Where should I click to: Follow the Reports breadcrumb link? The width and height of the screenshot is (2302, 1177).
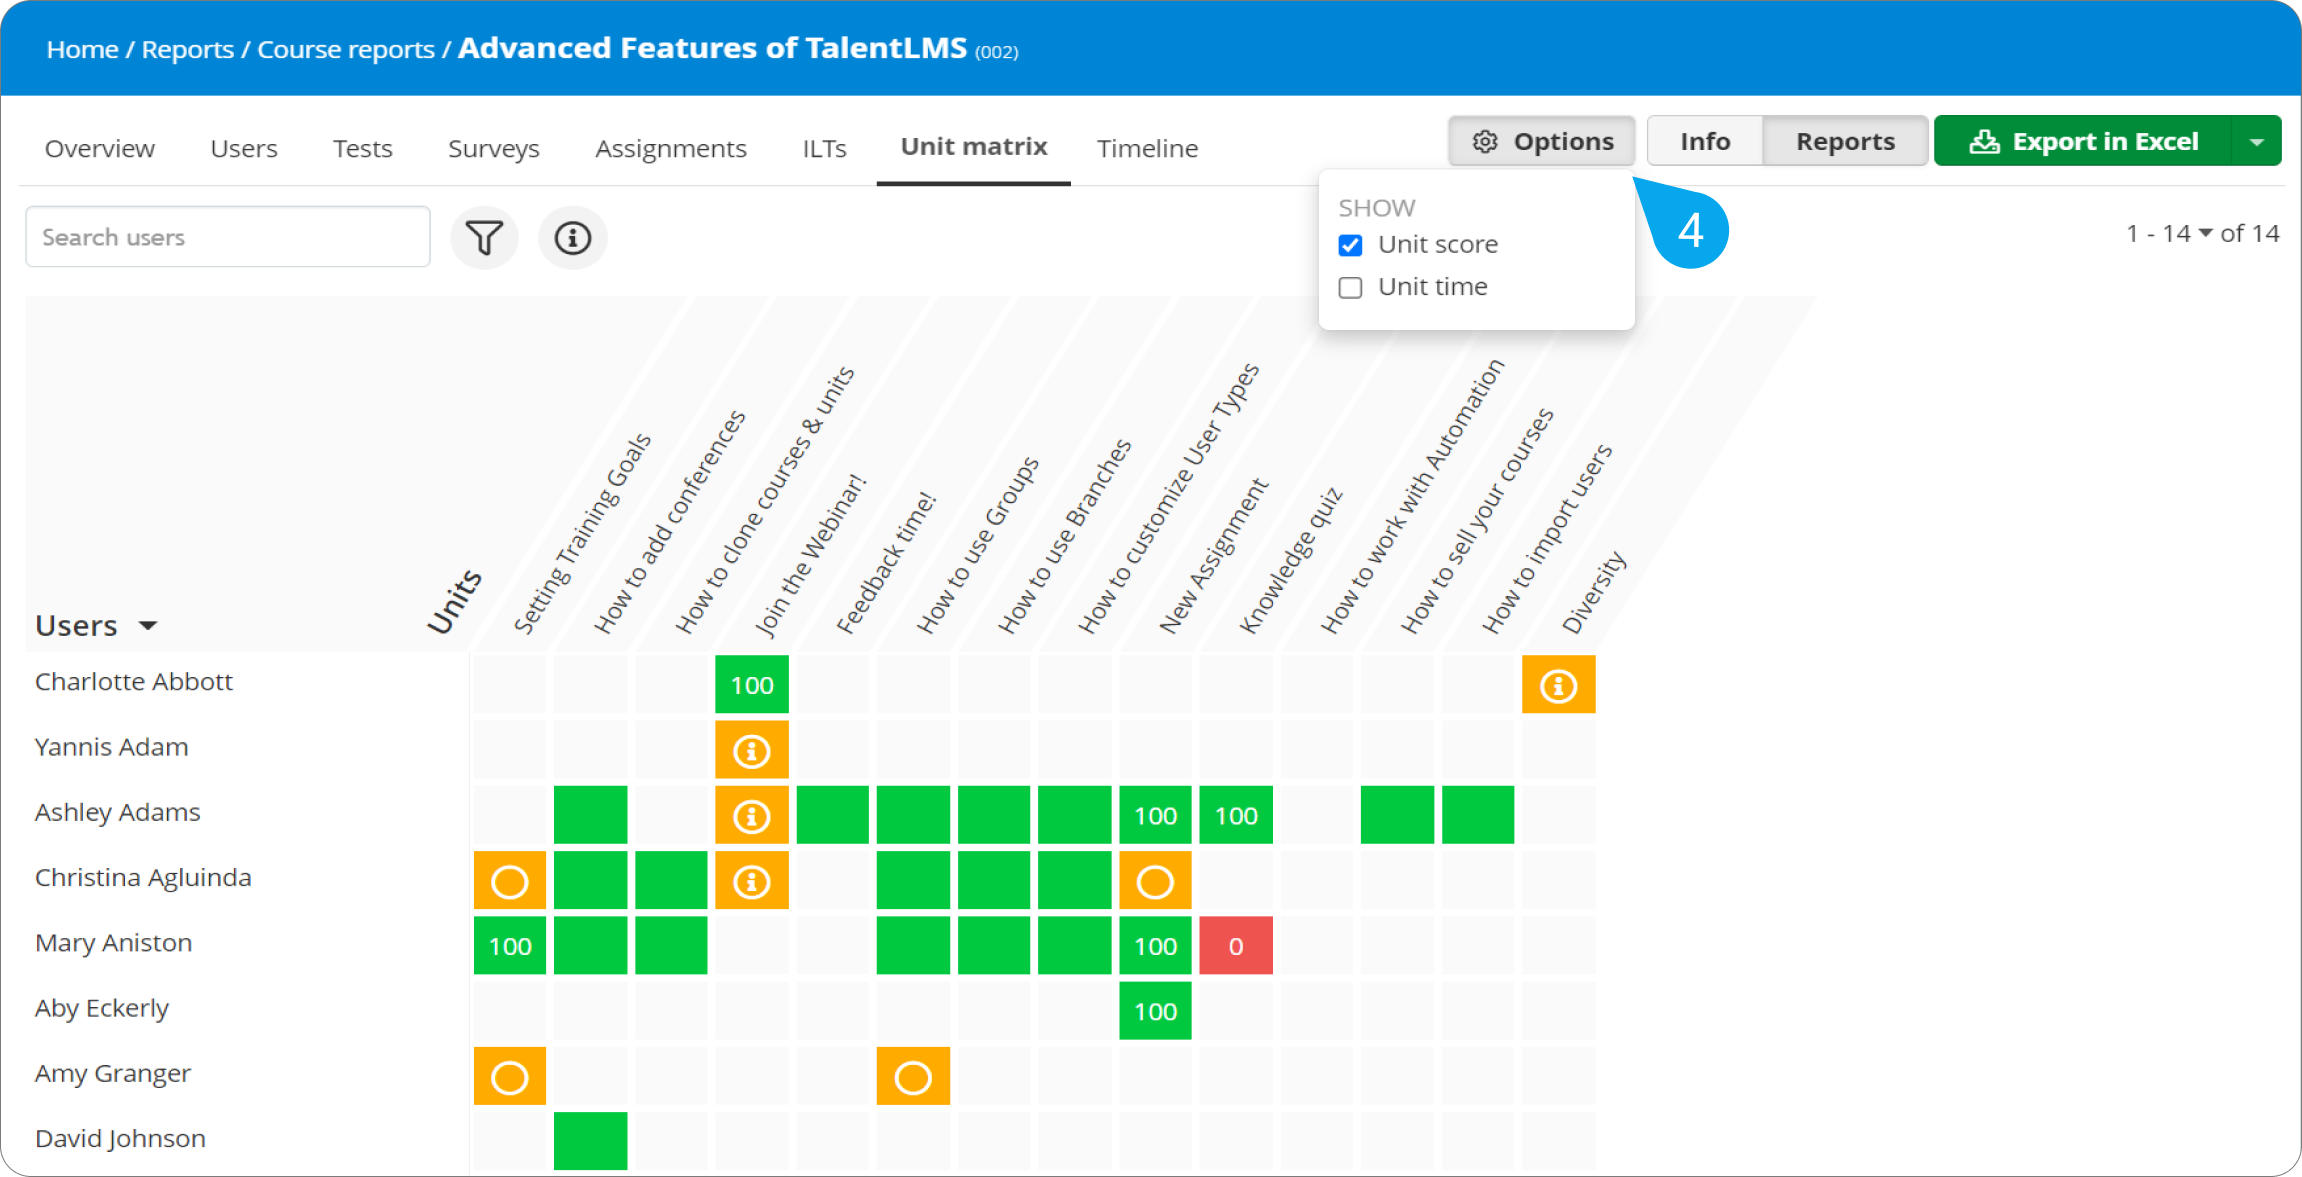coord(187,49)
